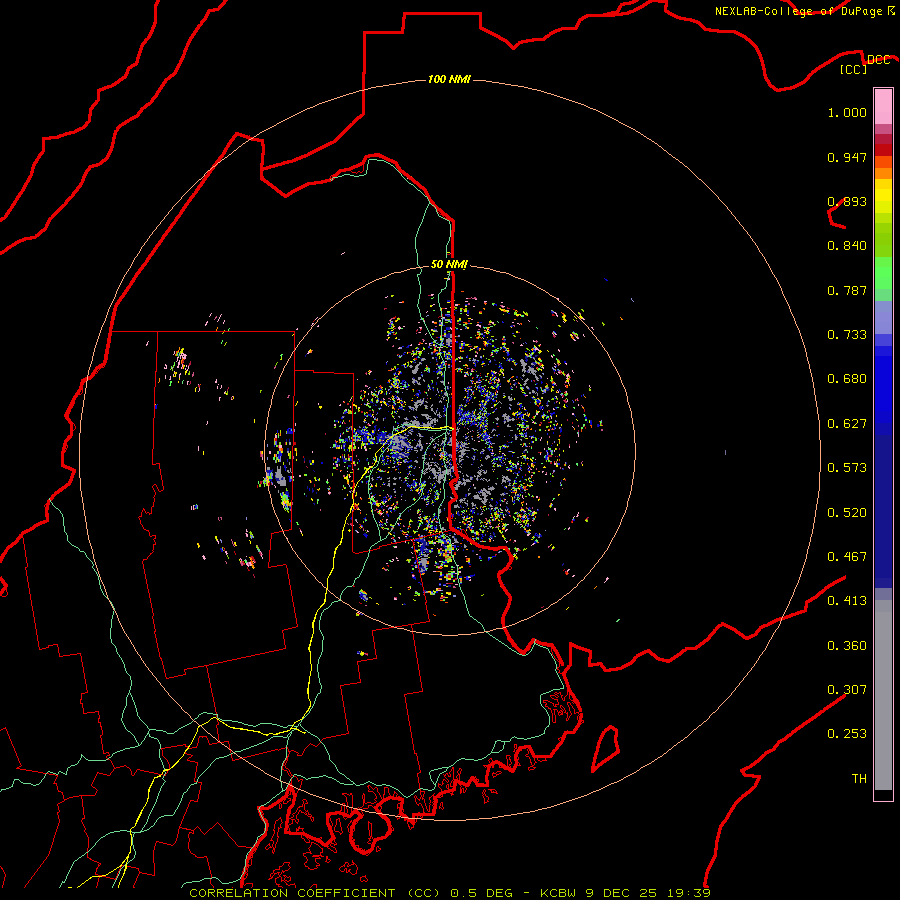The image size is (900, 900).
Task: Click the 0.947 value on the CC legend
Action: click(x=847, y=157)
